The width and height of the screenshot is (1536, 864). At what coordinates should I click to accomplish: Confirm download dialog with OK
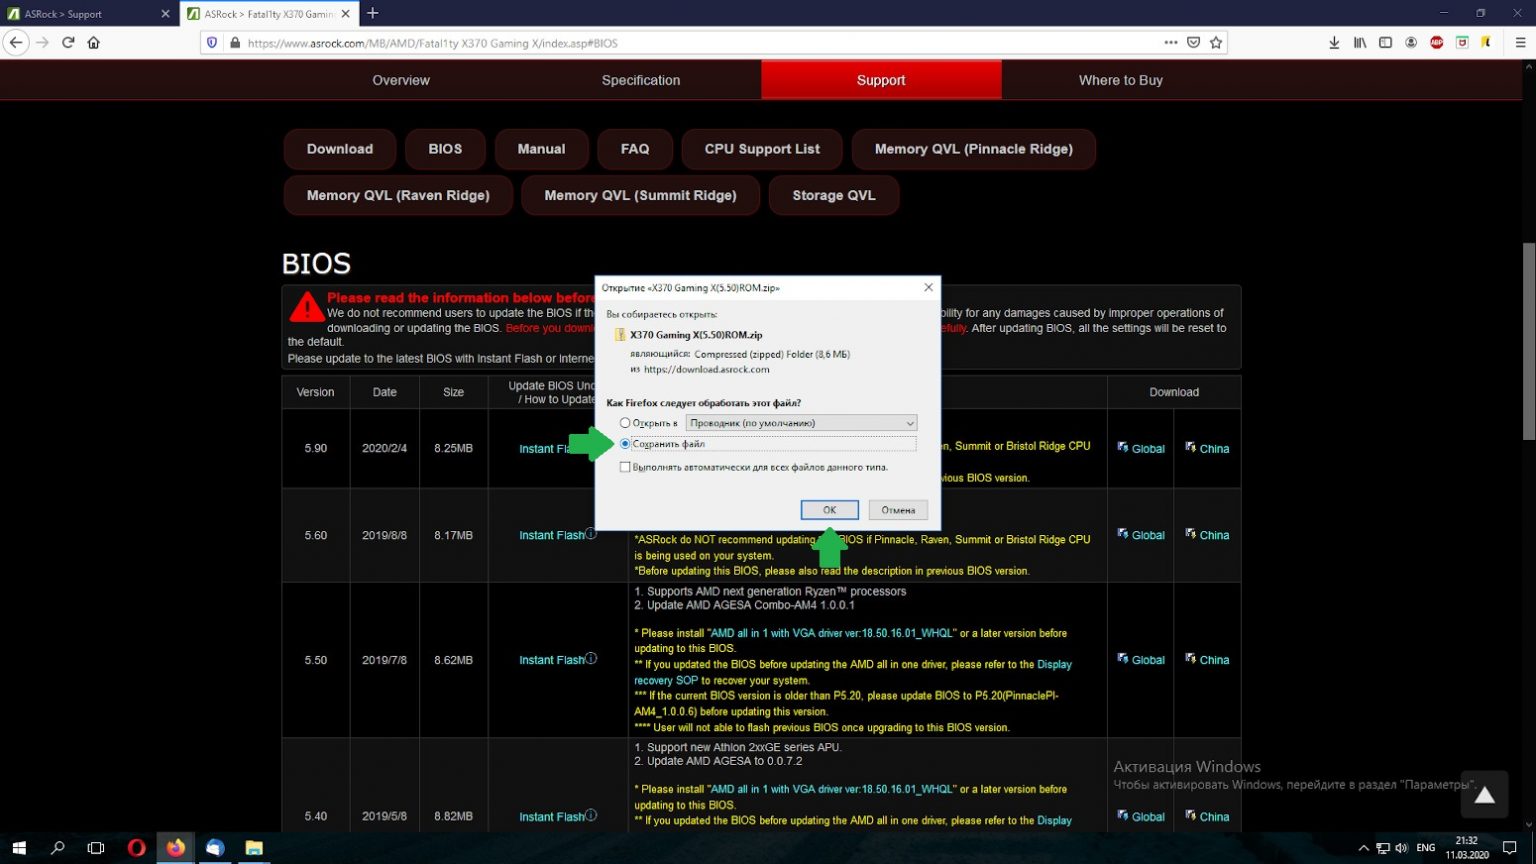(829, 510)
